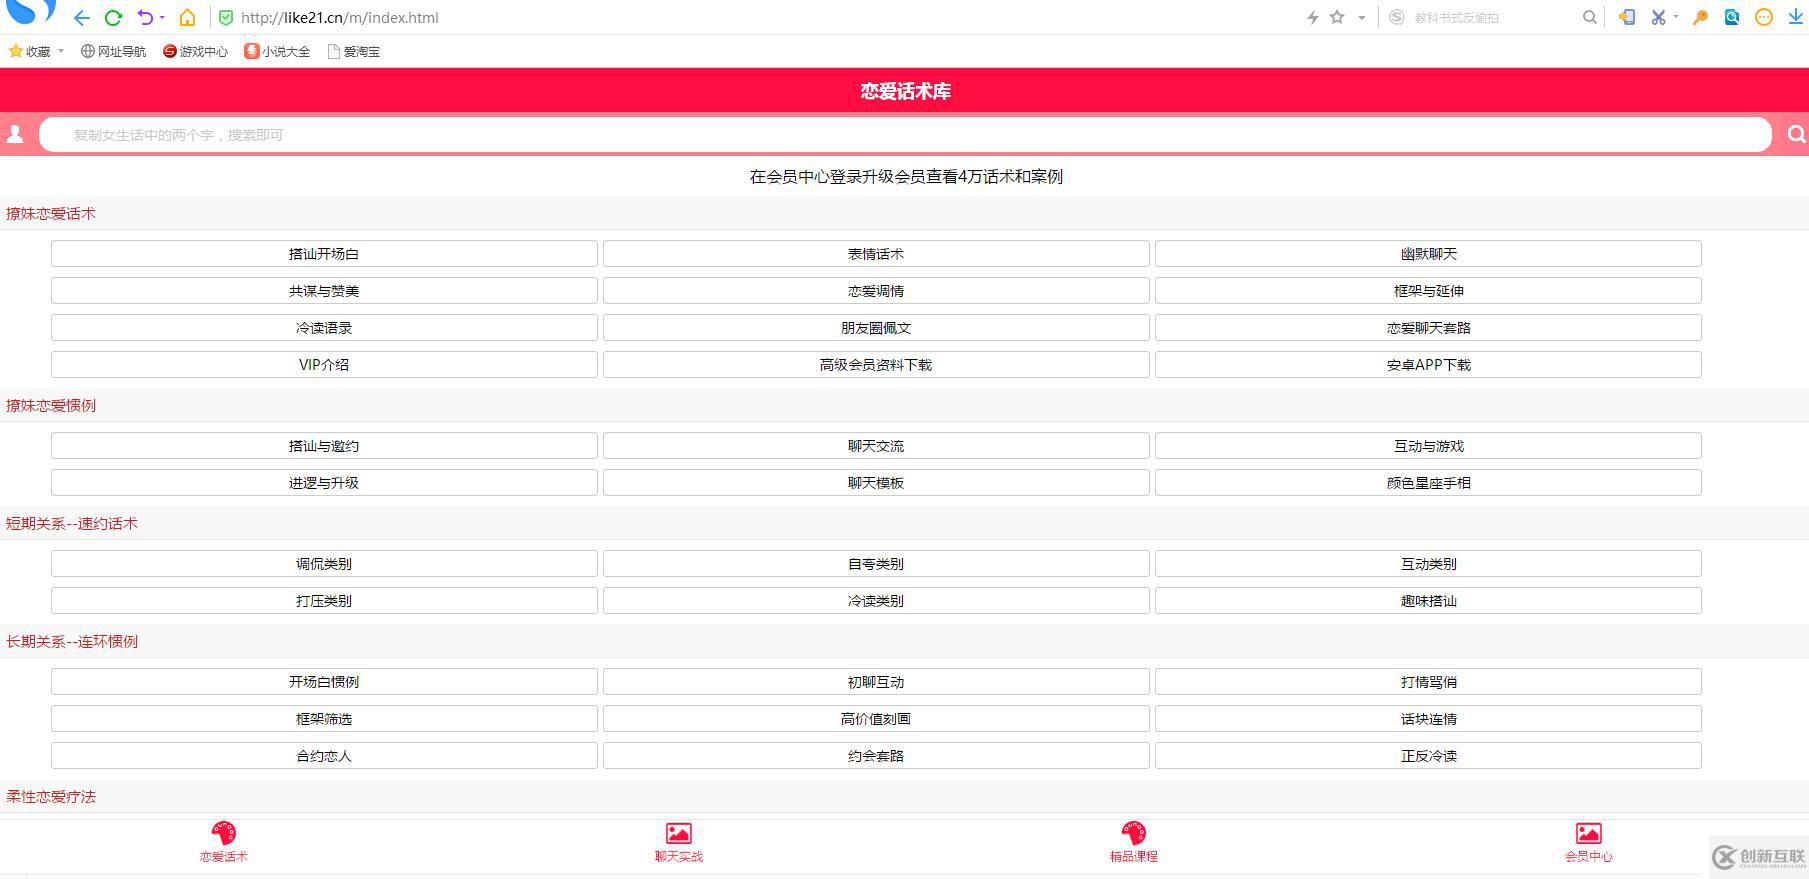
Task: Focus the browser address bar URL
Action: (340, 18)
